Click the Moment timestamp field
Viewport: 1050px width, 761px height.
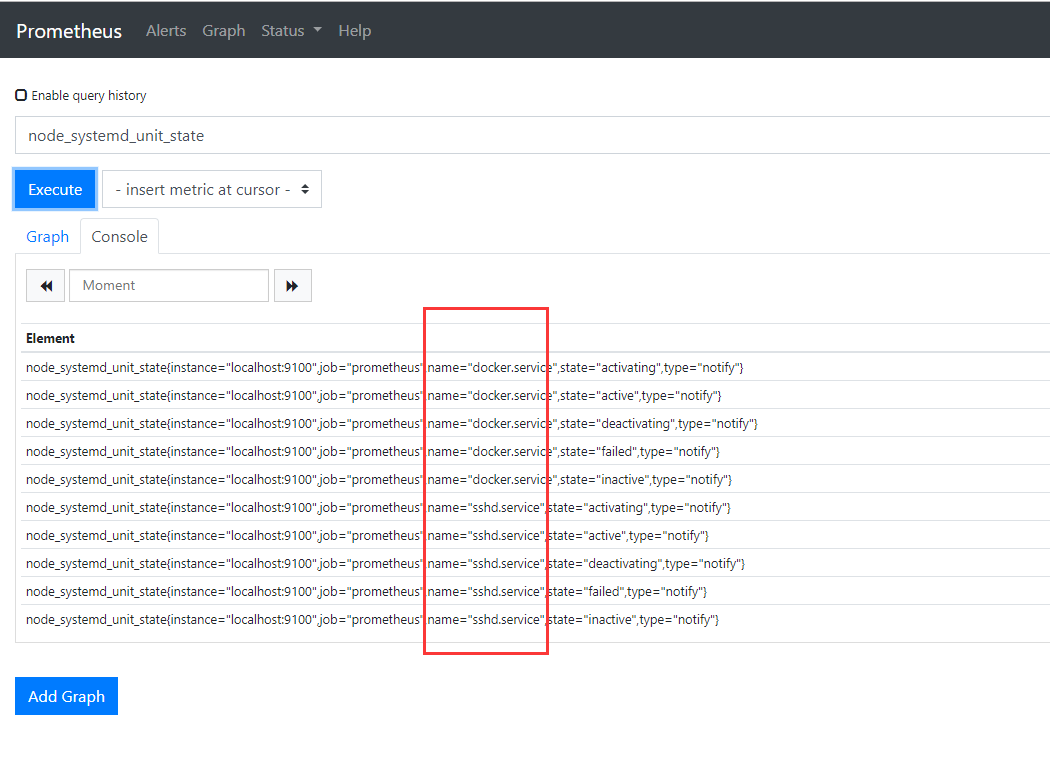(x=168, y=285)
